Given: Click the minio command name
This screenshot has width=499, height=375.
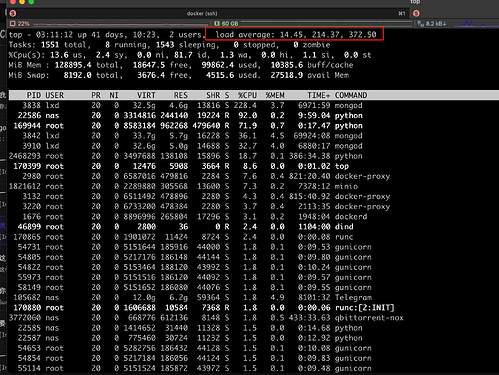Looking at the screenshot, I should point(346,186).
